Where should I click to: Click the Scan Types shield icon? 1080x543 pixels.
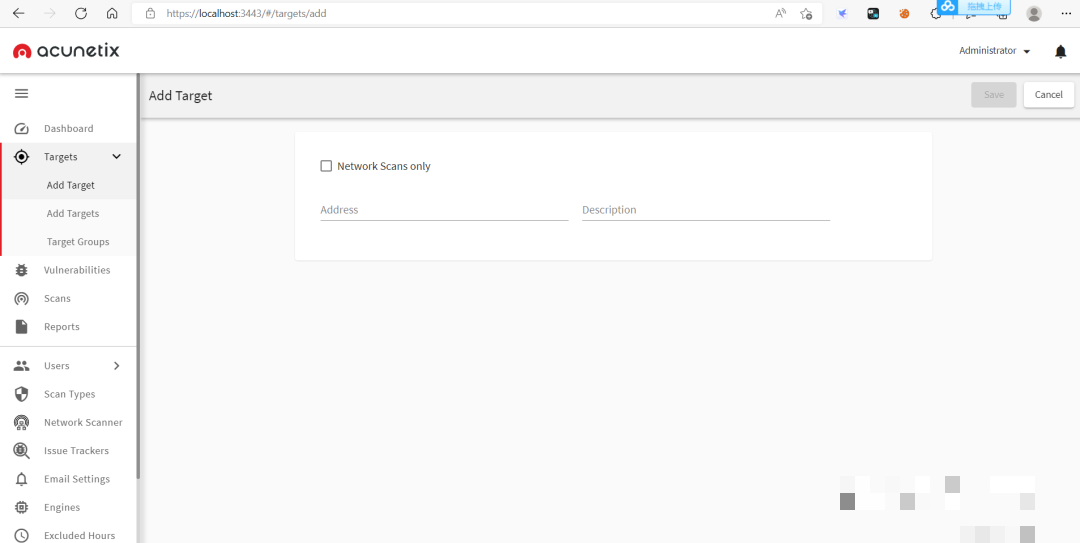coord(21,394)
